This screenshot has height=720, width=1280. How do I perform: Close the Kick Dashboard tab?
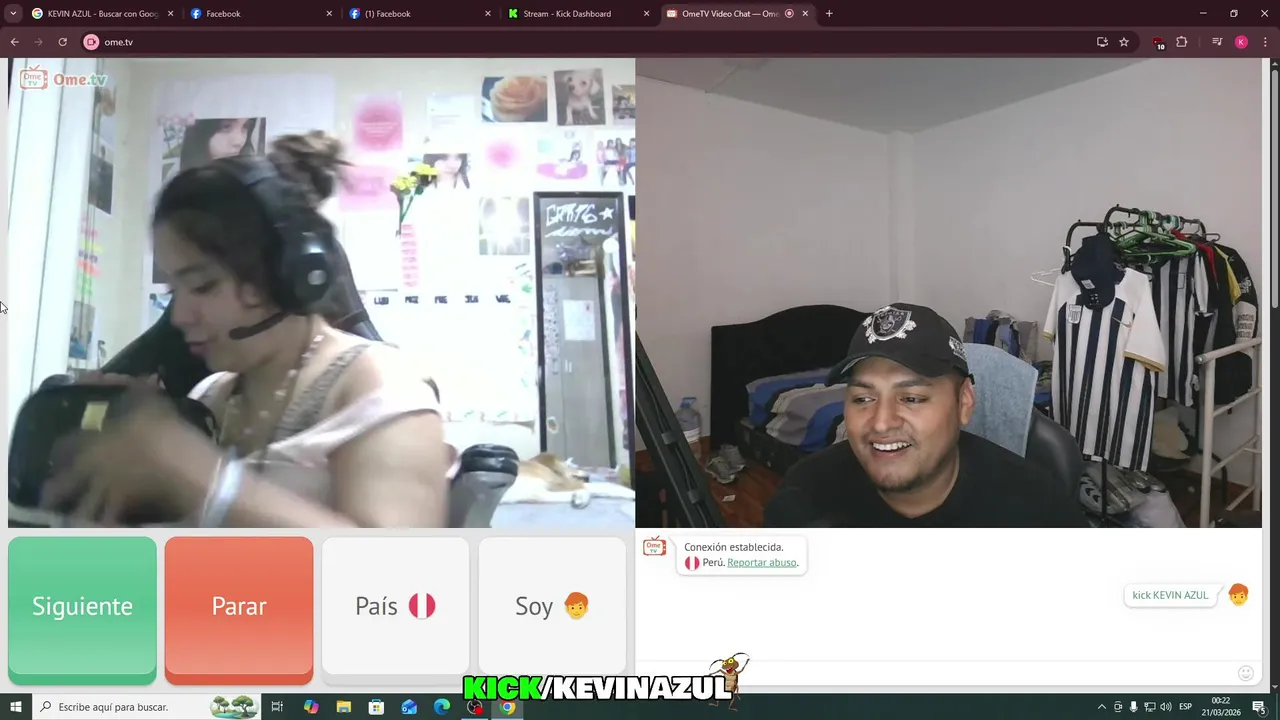coord(646,14)
